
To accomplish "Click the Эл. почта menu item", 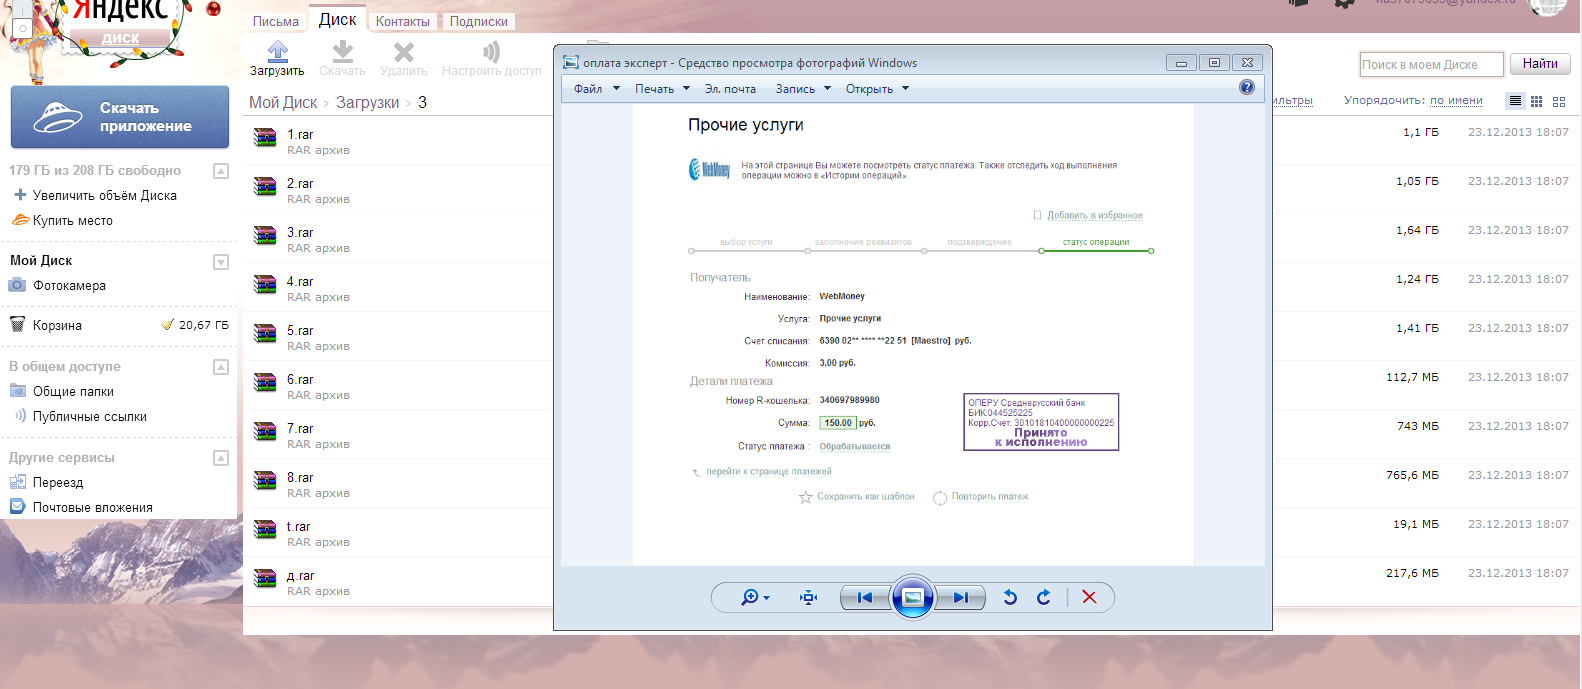I will [730, 89].
